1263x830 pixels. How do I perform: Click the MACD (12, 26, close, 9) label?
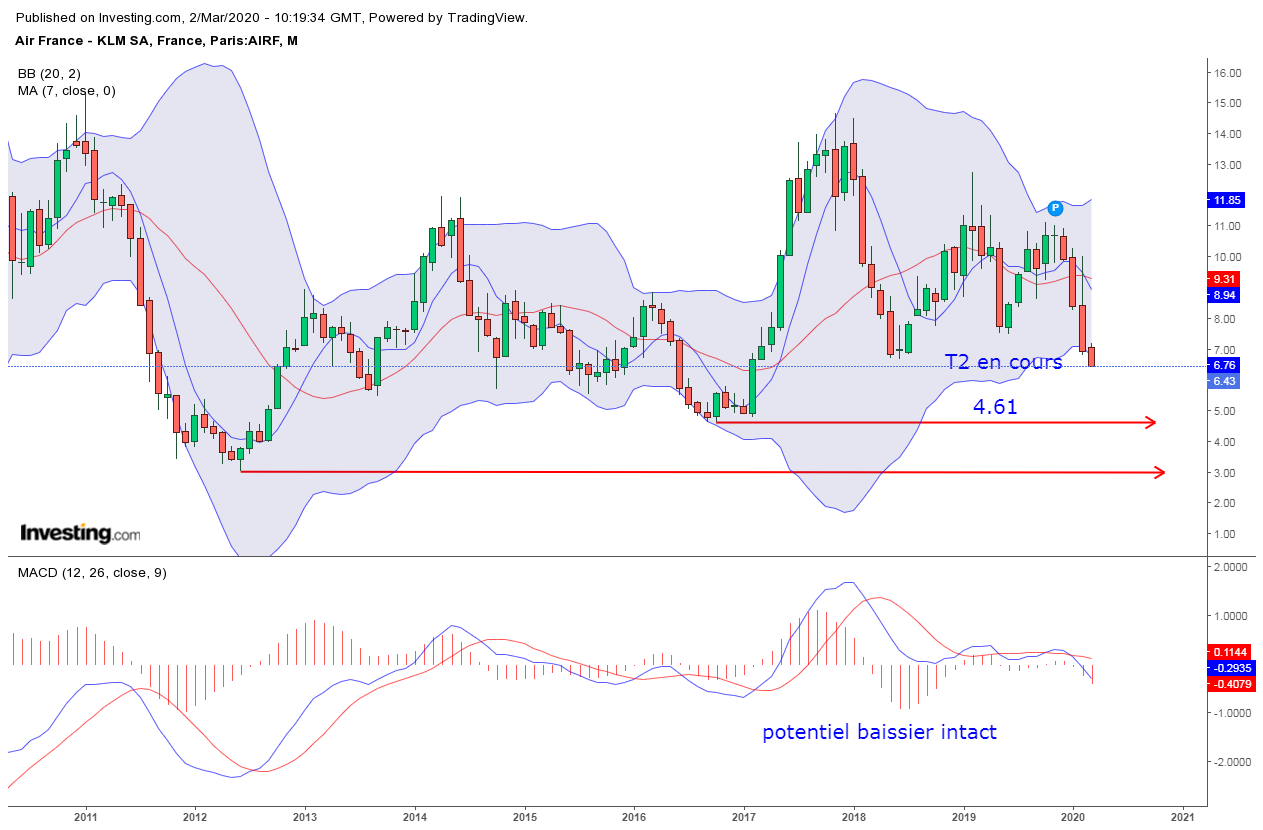tap(92, 573)
